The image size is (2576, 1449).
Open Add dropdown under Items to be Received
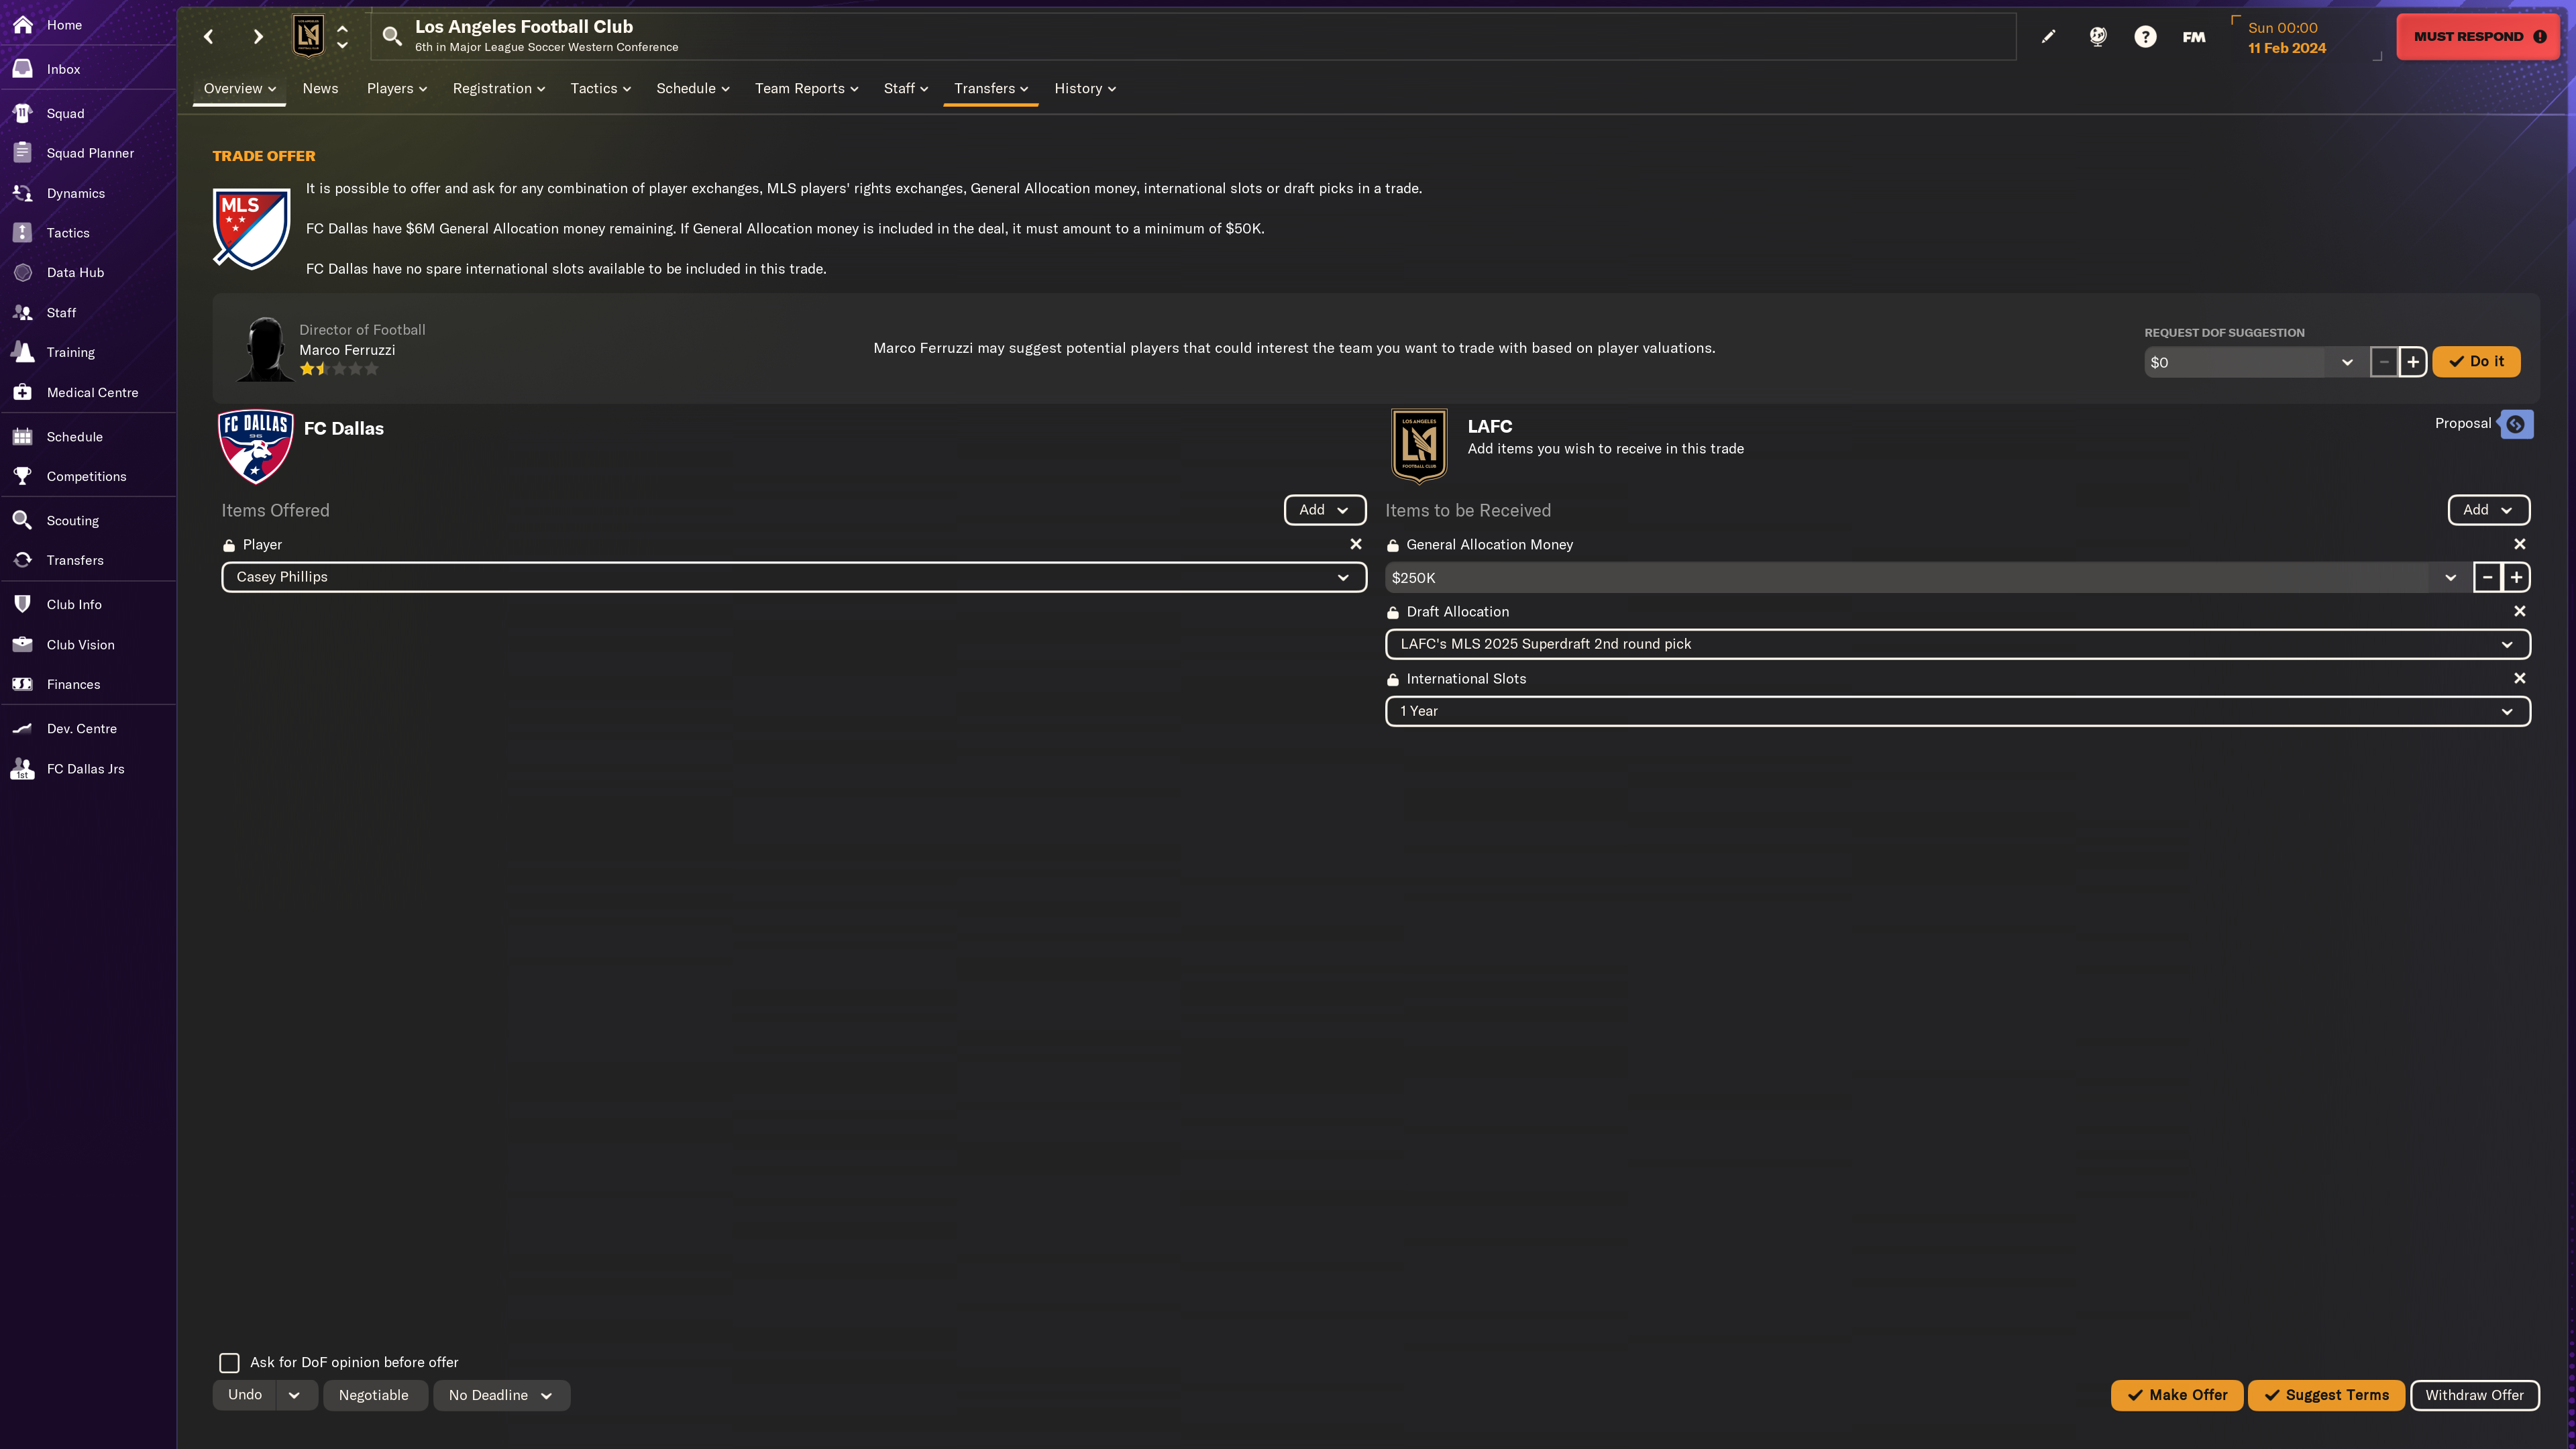pos(2489,510)
